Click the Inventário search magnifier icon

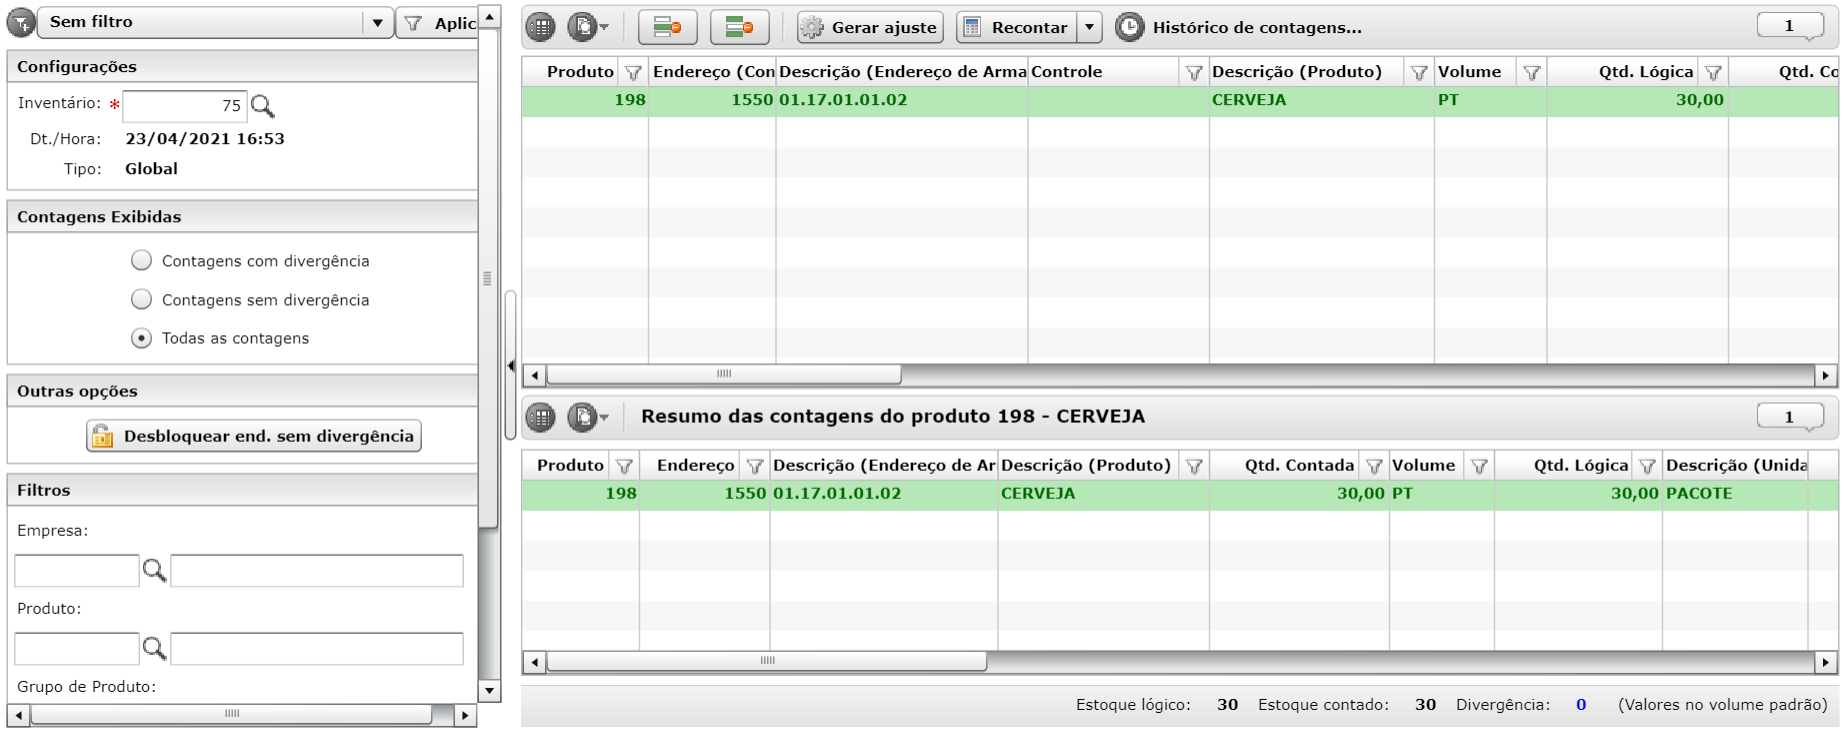pos(262,105)
